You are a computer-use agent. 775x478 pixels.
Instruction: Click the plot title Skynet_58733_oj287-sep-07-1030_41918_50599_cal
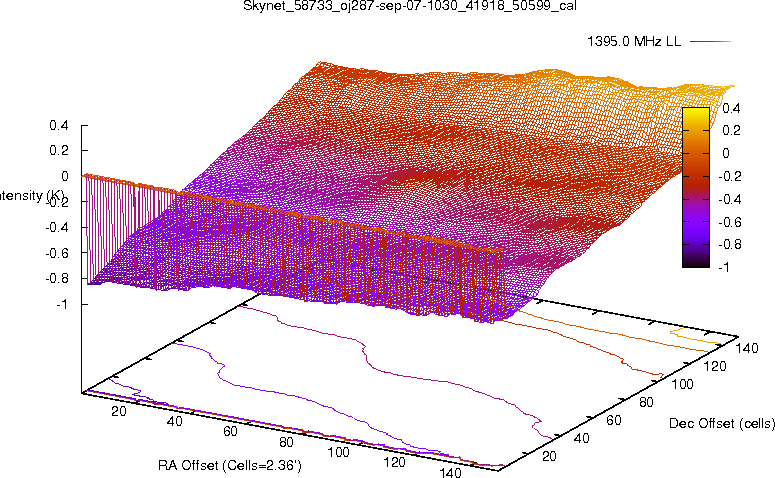point(410,6)
